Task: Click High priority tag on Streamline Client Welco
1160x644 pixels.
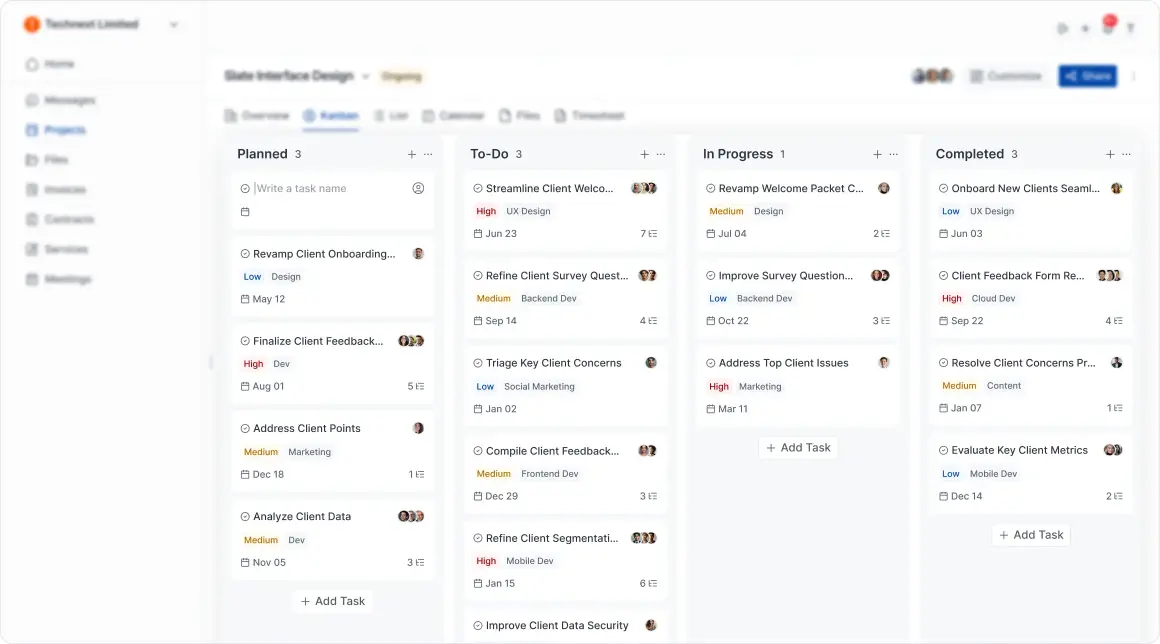Action: [x=486, y=211]
